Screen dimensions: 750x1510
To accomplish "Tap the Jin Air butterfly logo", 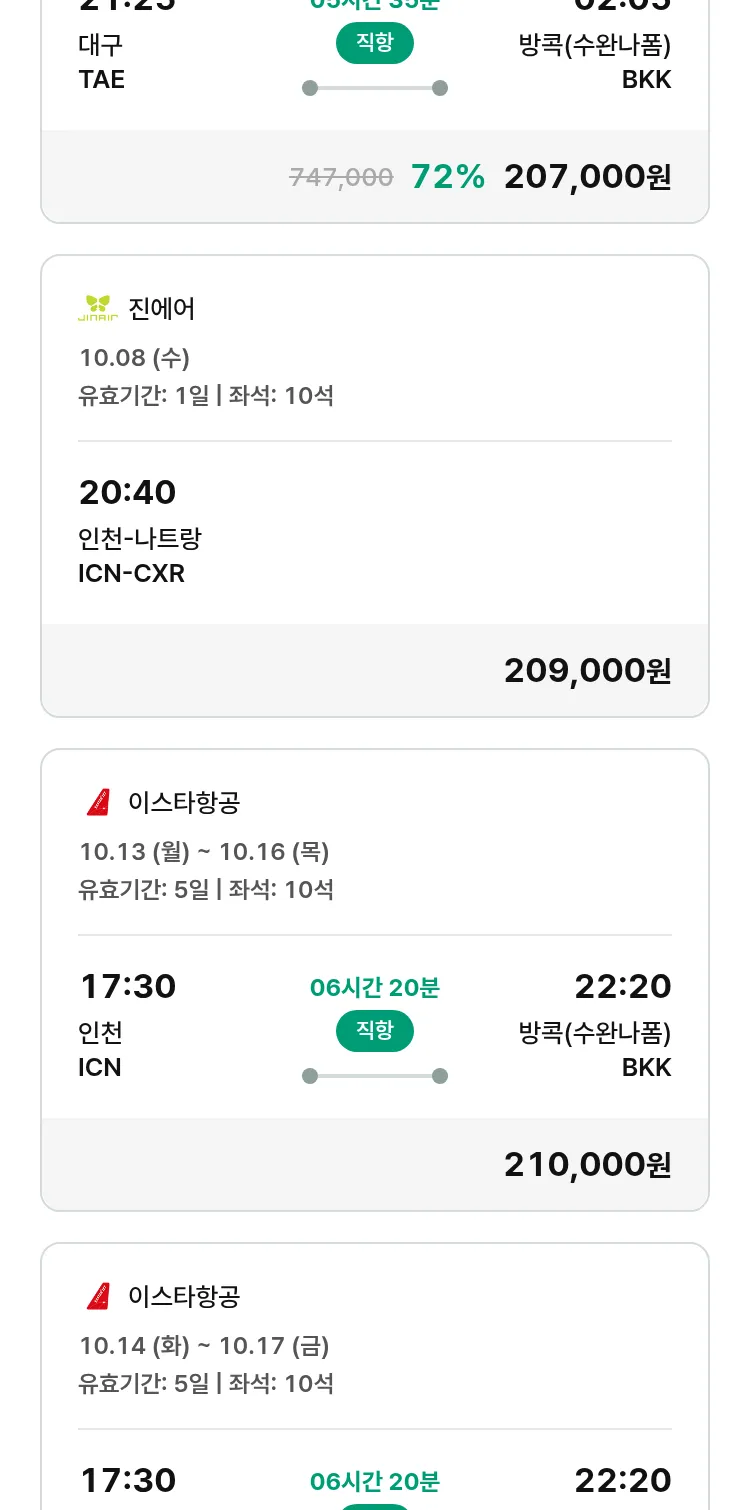I will pos(98,308).
